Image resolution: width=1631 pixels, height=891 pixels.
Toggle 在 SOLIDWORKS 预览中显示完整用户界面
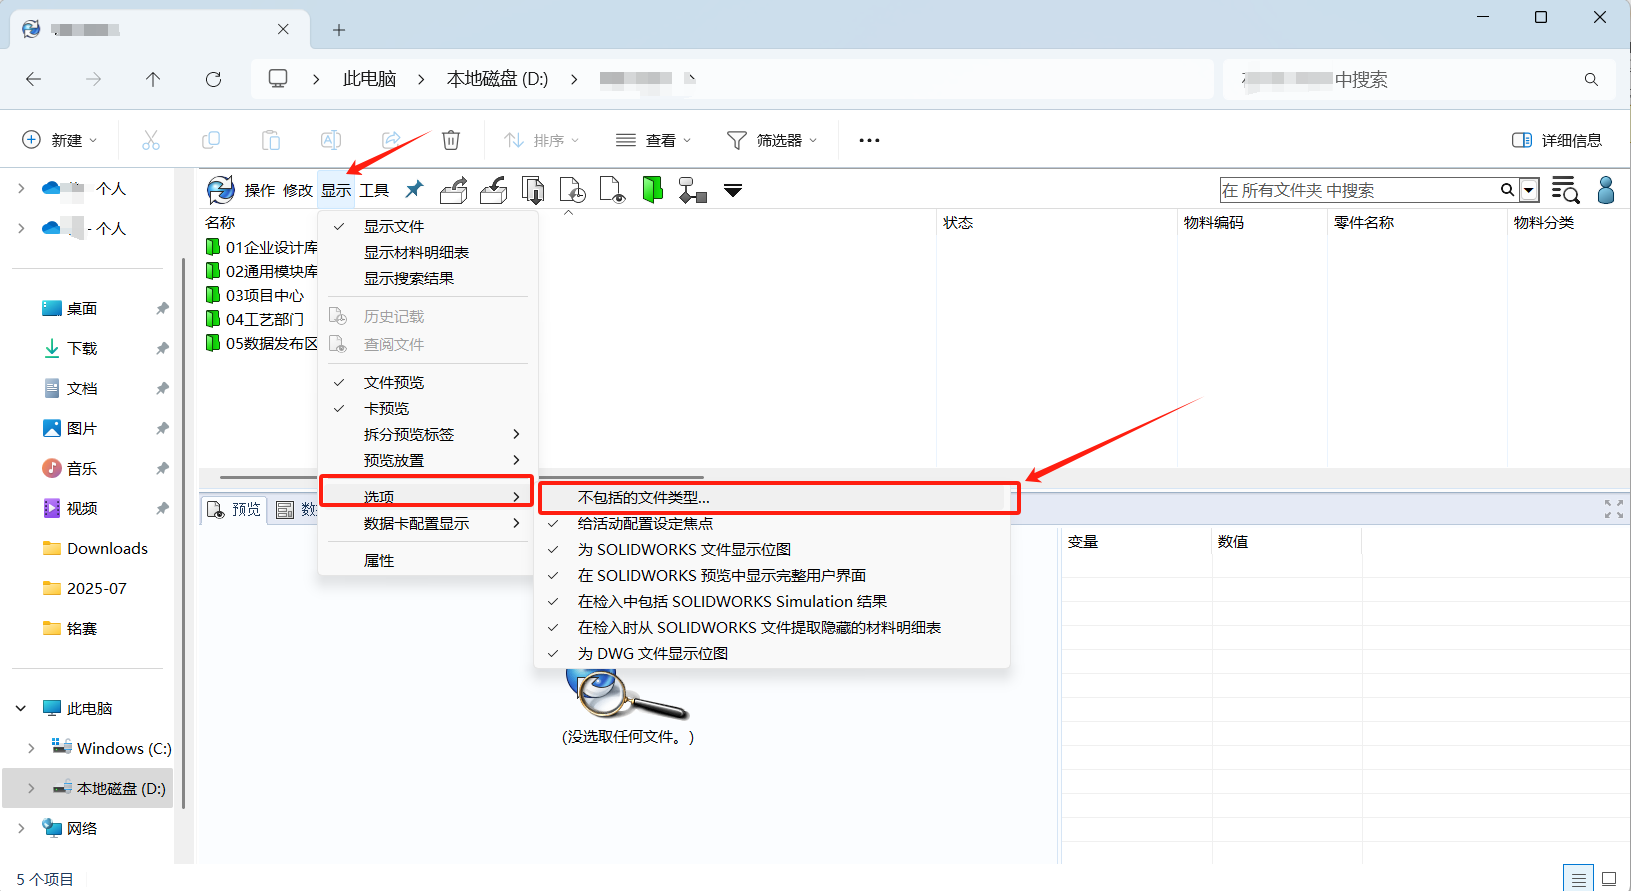(772, 576)
